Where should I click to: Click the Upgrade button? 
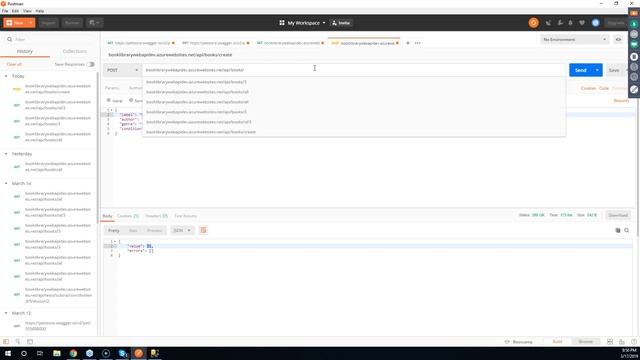click(x=616, y=23)
